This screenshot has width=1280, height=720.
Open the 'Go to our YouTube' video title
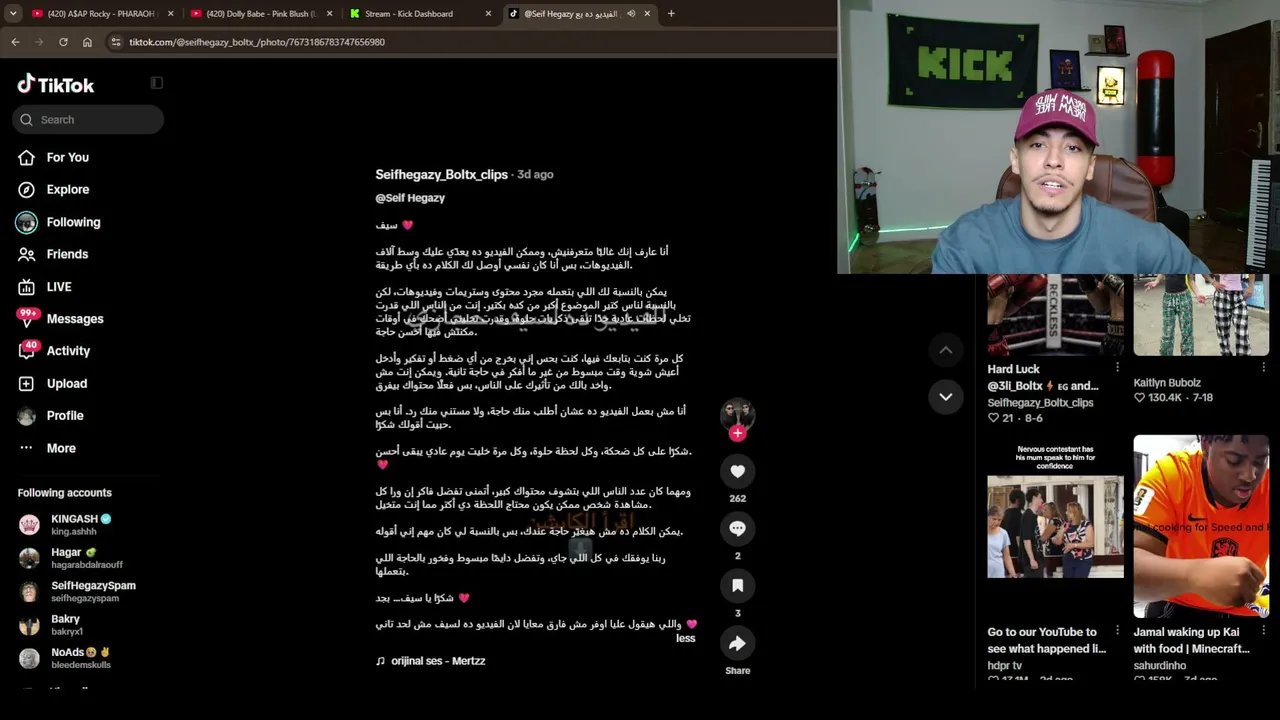1047,640
